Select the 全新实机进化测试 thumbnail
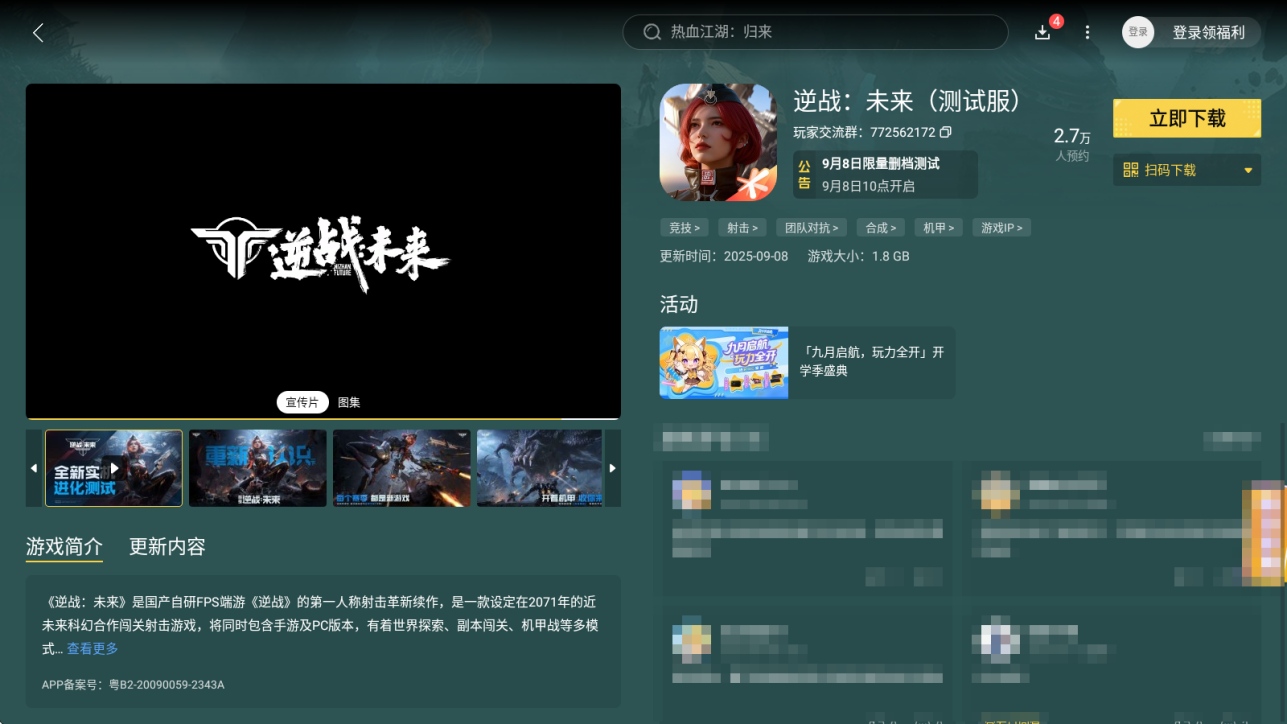Viewport: 1287px width, 724px height. coord(114,468)
